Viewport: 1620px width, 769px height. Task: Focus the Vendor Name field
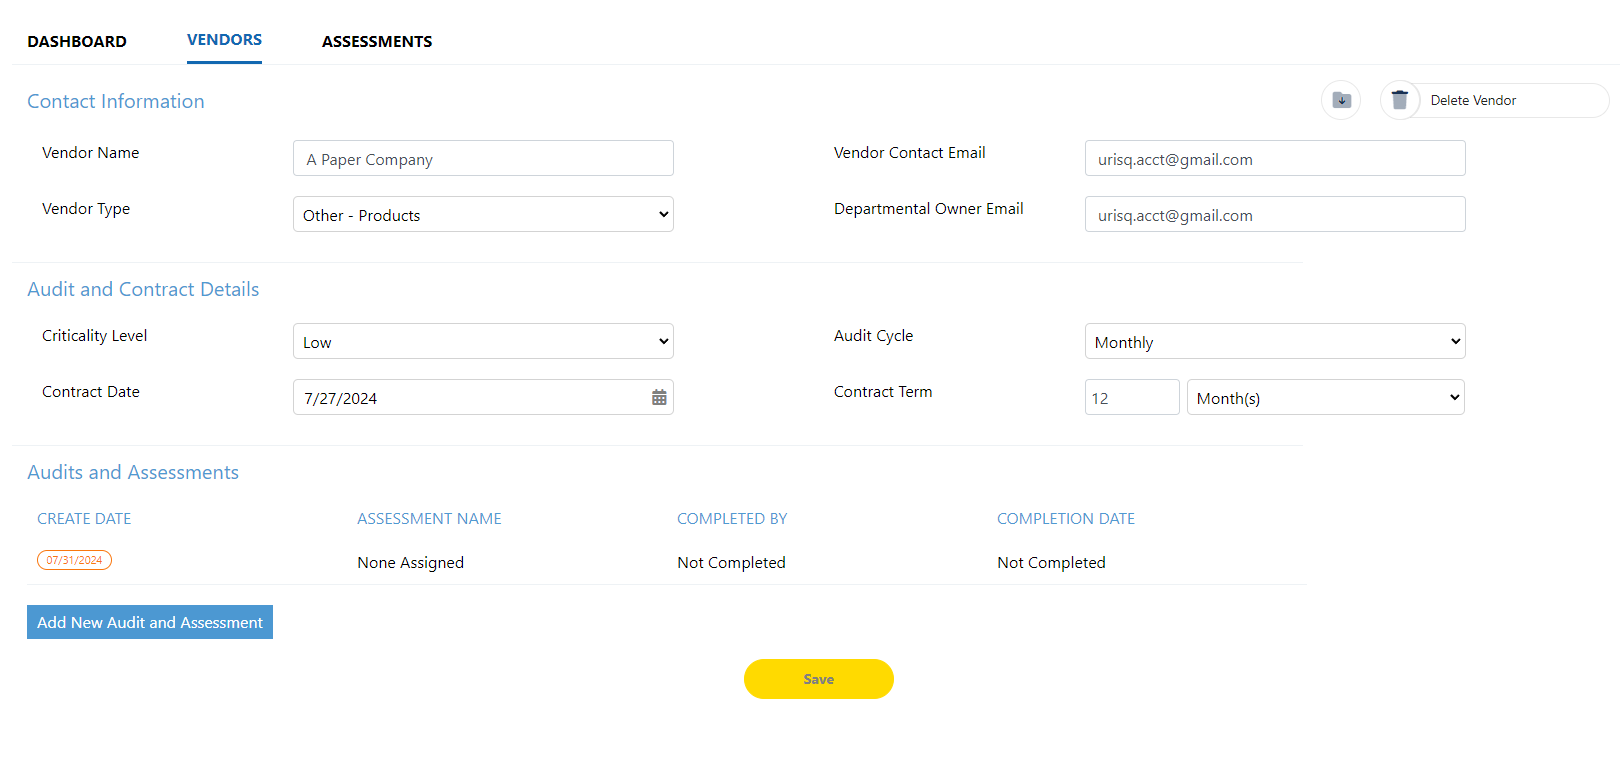(483, 158)
